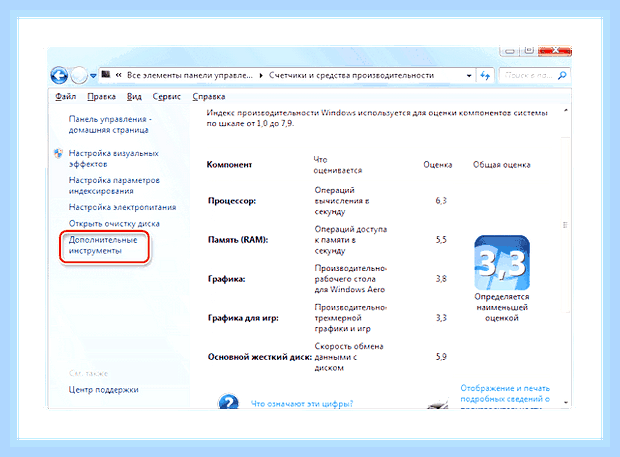Click the 3,3 overall score badge
The height and width of the screenshot is (457, 620).
click(x=502, y=263)
